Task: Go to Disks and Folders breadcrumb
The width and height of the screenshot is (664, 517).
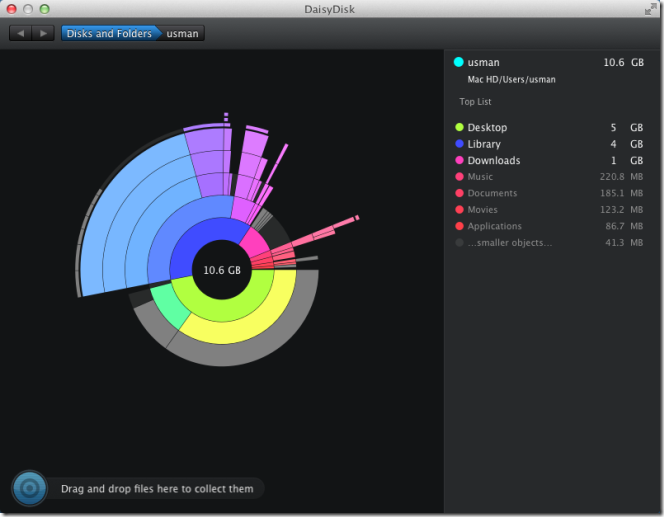Action: pos(109,33)
